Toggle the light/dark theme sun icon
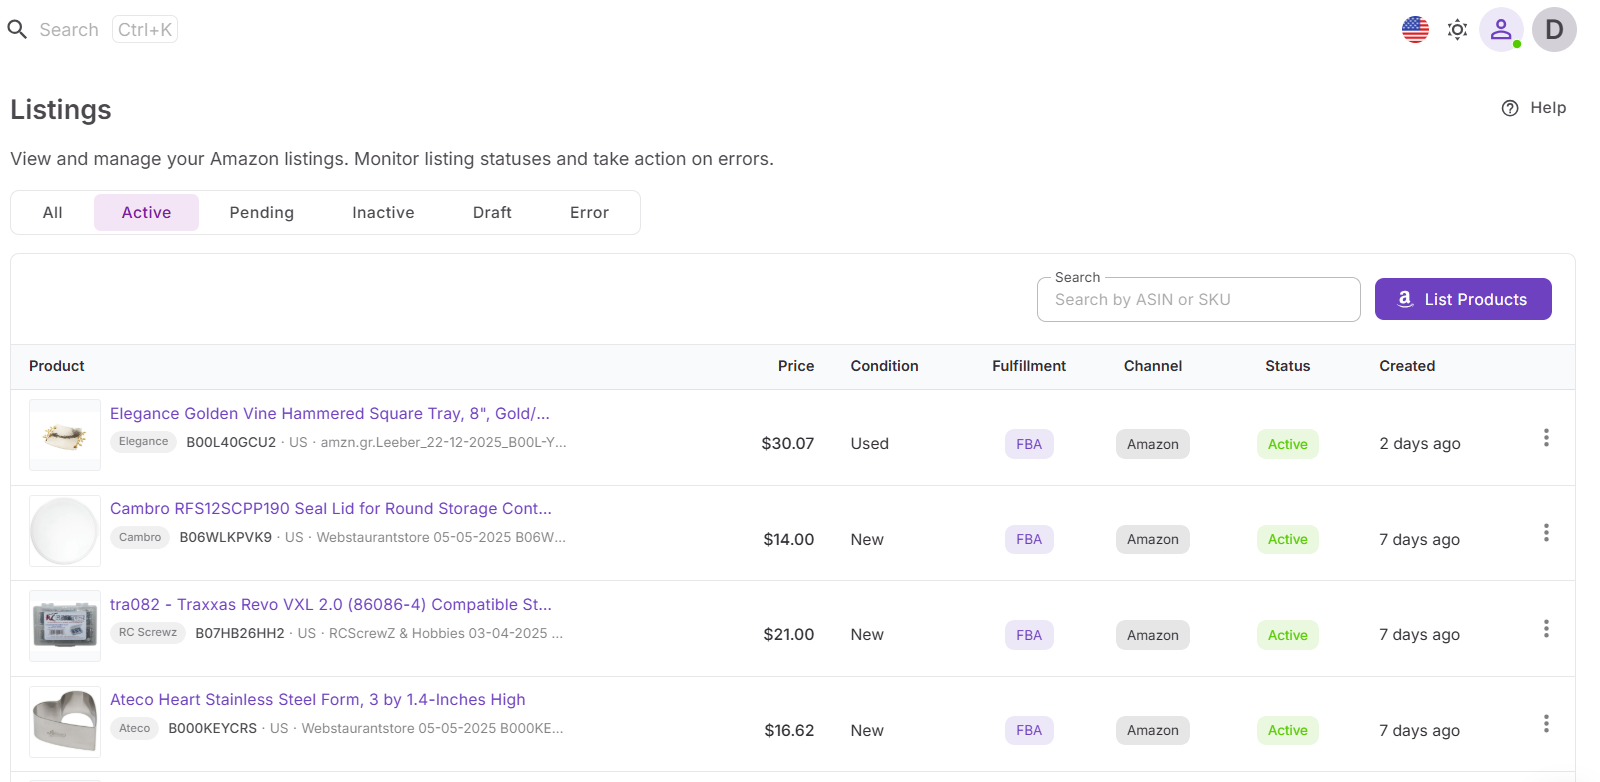1600x782 pixels. (x=1457, y=30)
